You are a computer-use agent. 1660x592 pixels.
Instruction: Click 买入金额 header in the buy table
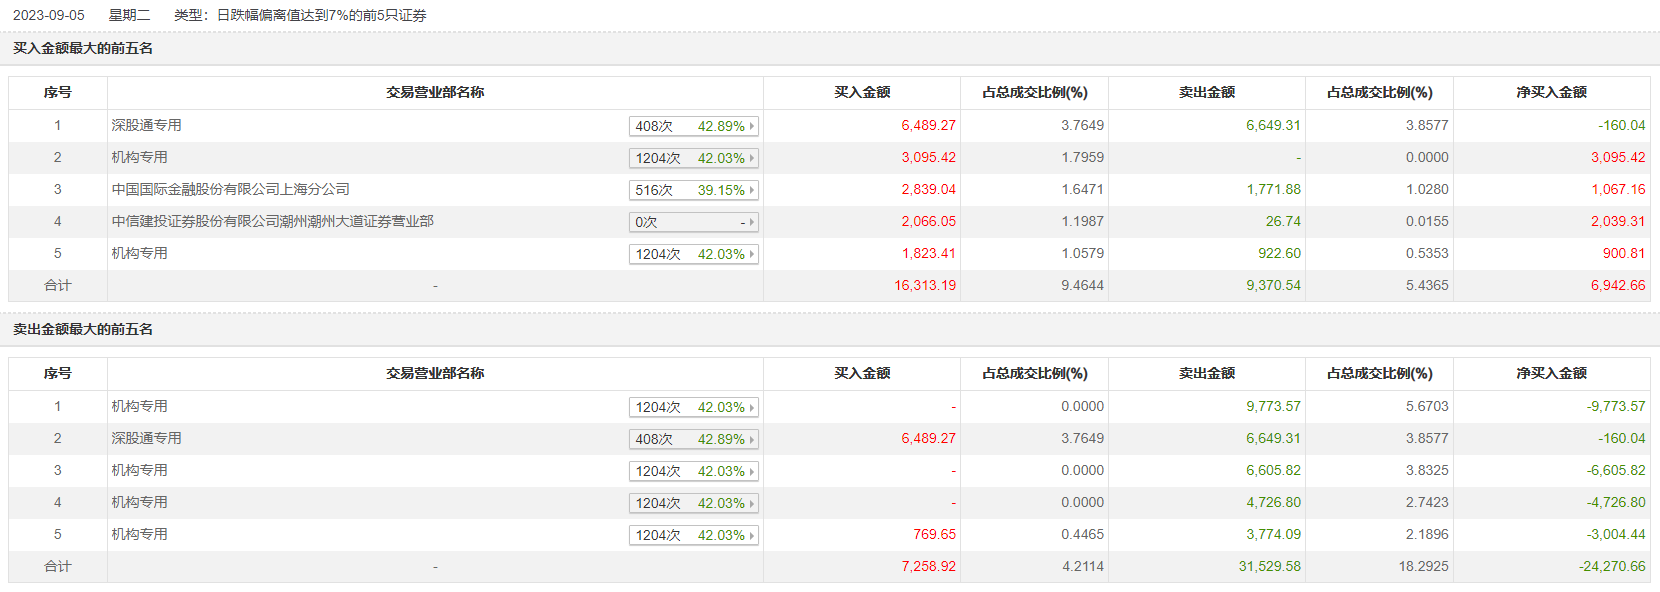pos(862,92)
